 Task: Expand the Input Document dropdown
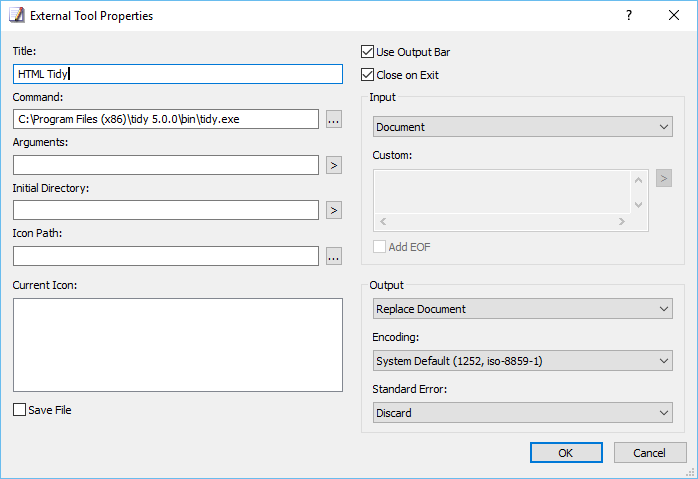(x=523, y=127)
